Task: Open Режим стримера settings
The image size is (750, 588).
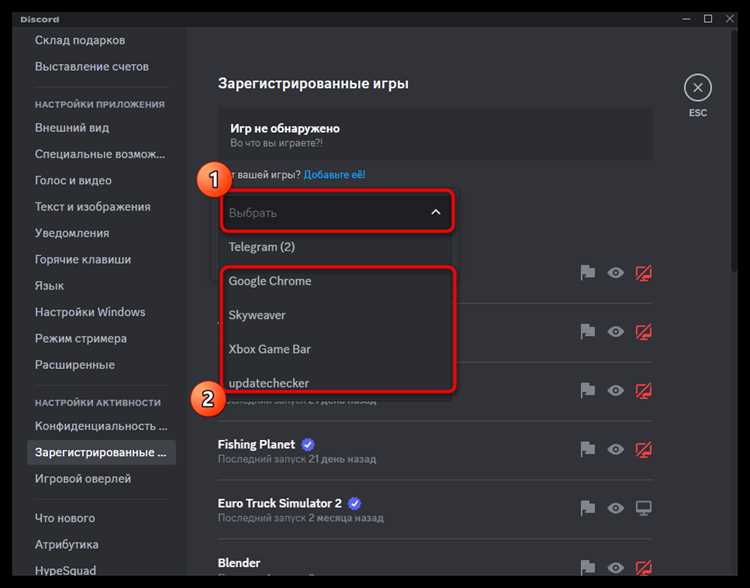Action: 80,338
